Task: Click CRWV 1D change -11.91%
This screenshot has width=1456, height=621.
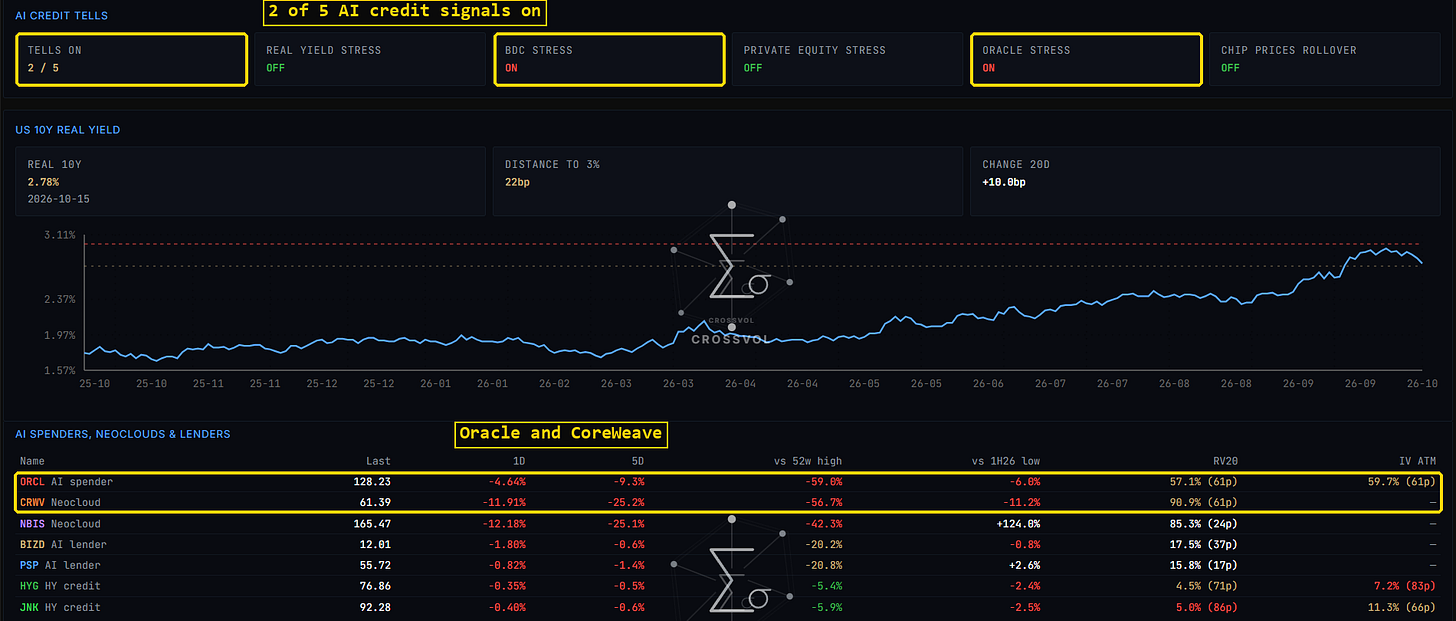Action: pyautogui.click(x=503, y=502)
